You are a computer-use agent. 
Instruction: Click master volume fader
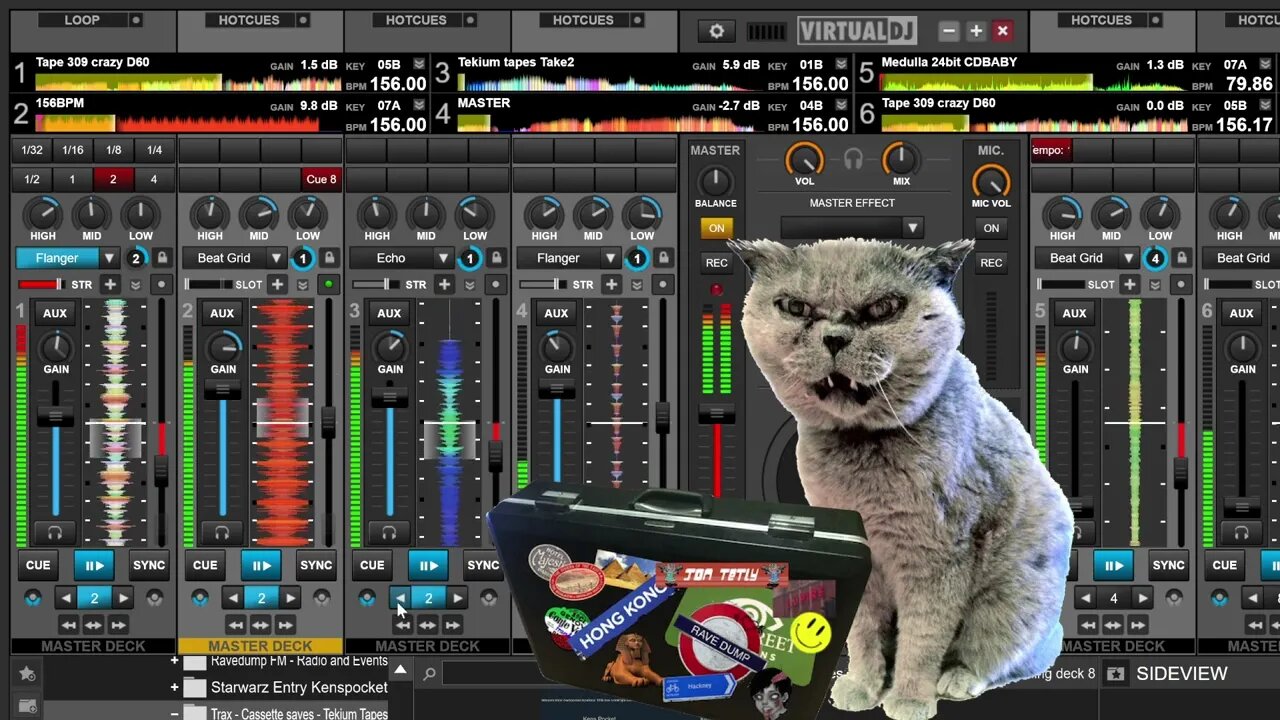(x=716, y=414)
